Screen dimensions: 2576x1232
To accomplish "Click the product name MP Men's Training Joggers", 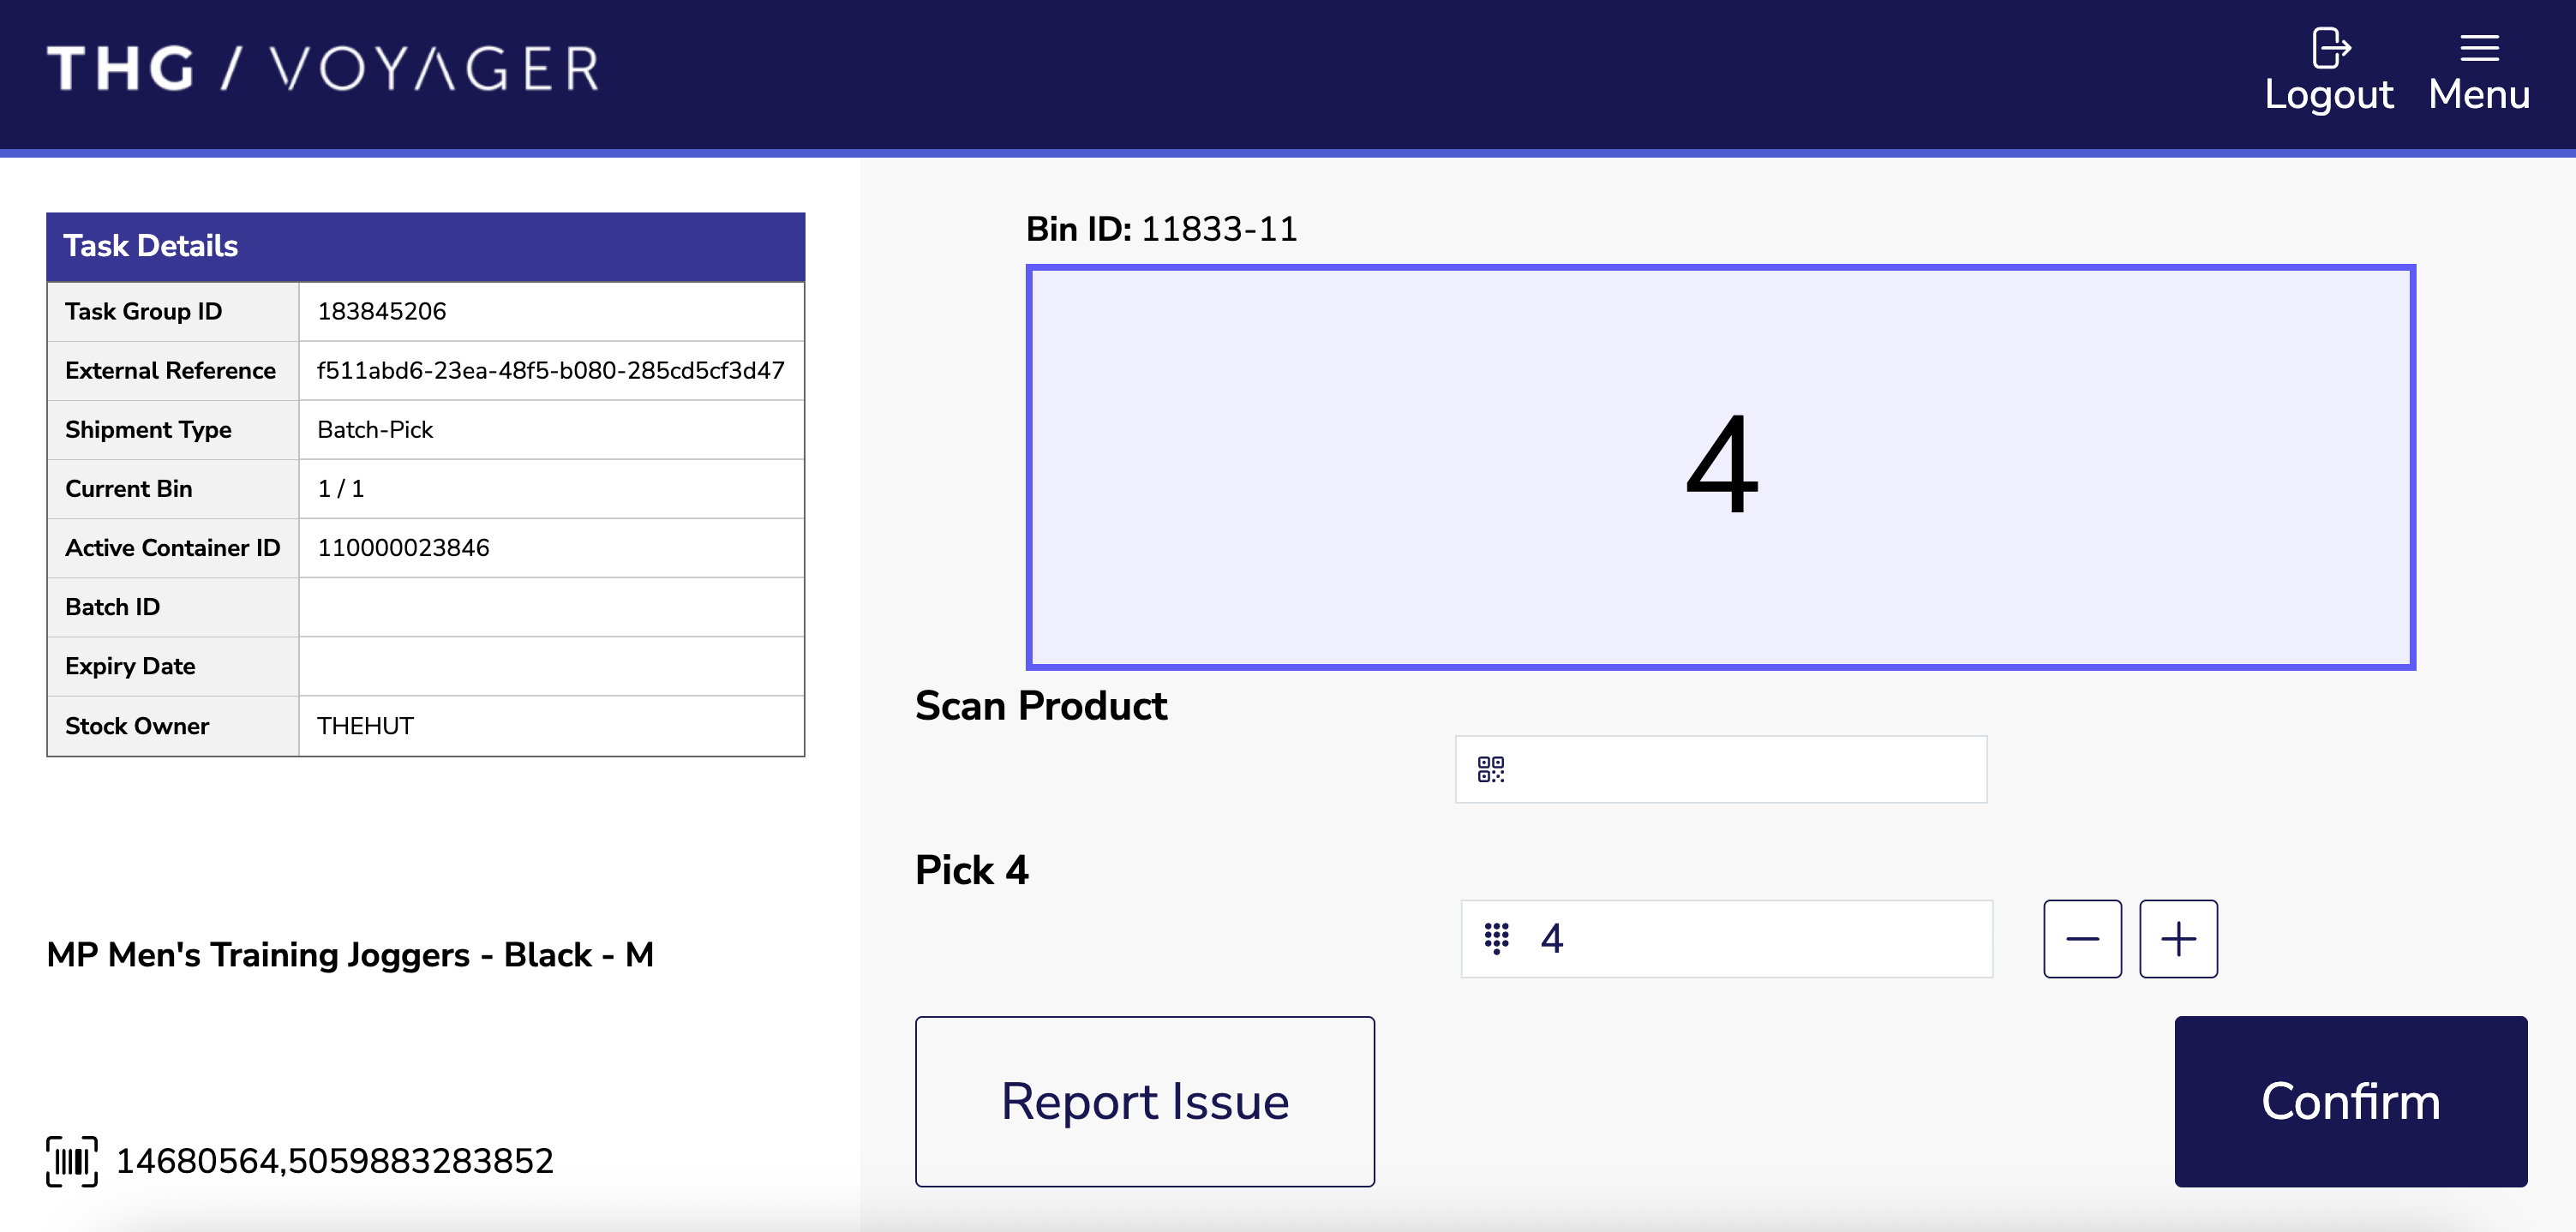I will coord(349,955).
